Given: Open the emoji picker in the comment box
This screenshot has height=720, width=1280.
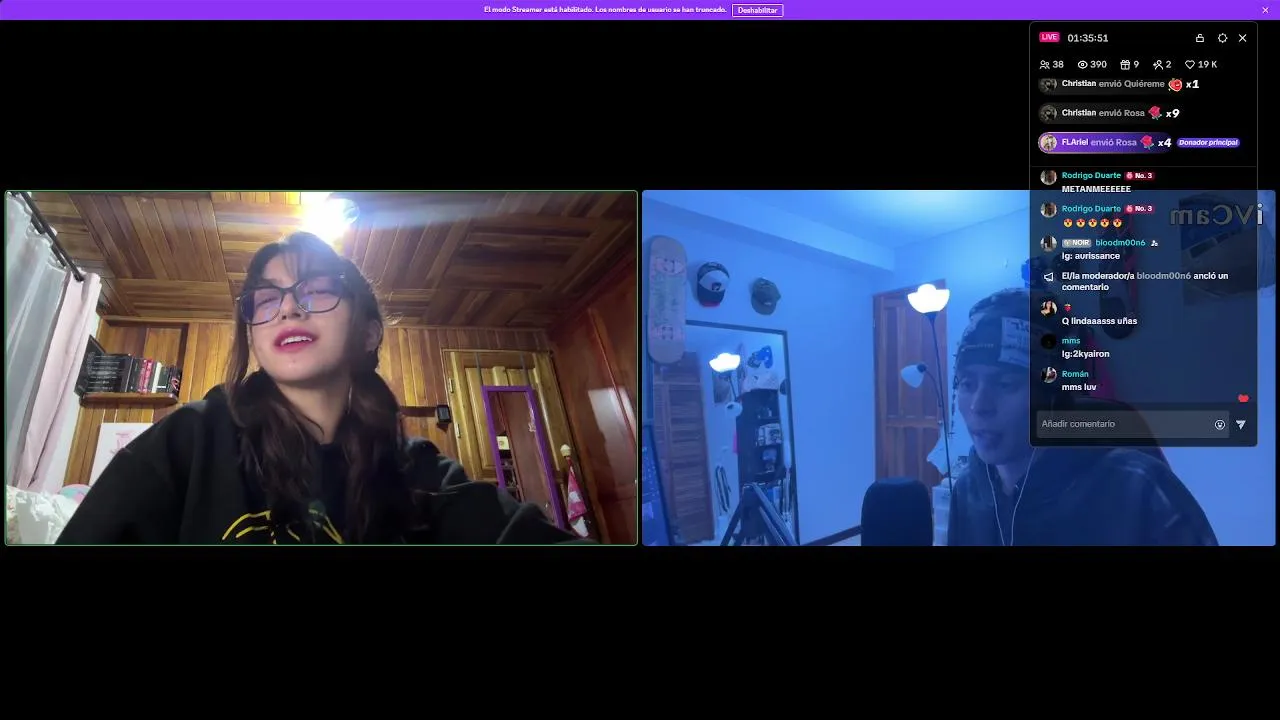Looking at the screenshot, I should (1220, 424).
